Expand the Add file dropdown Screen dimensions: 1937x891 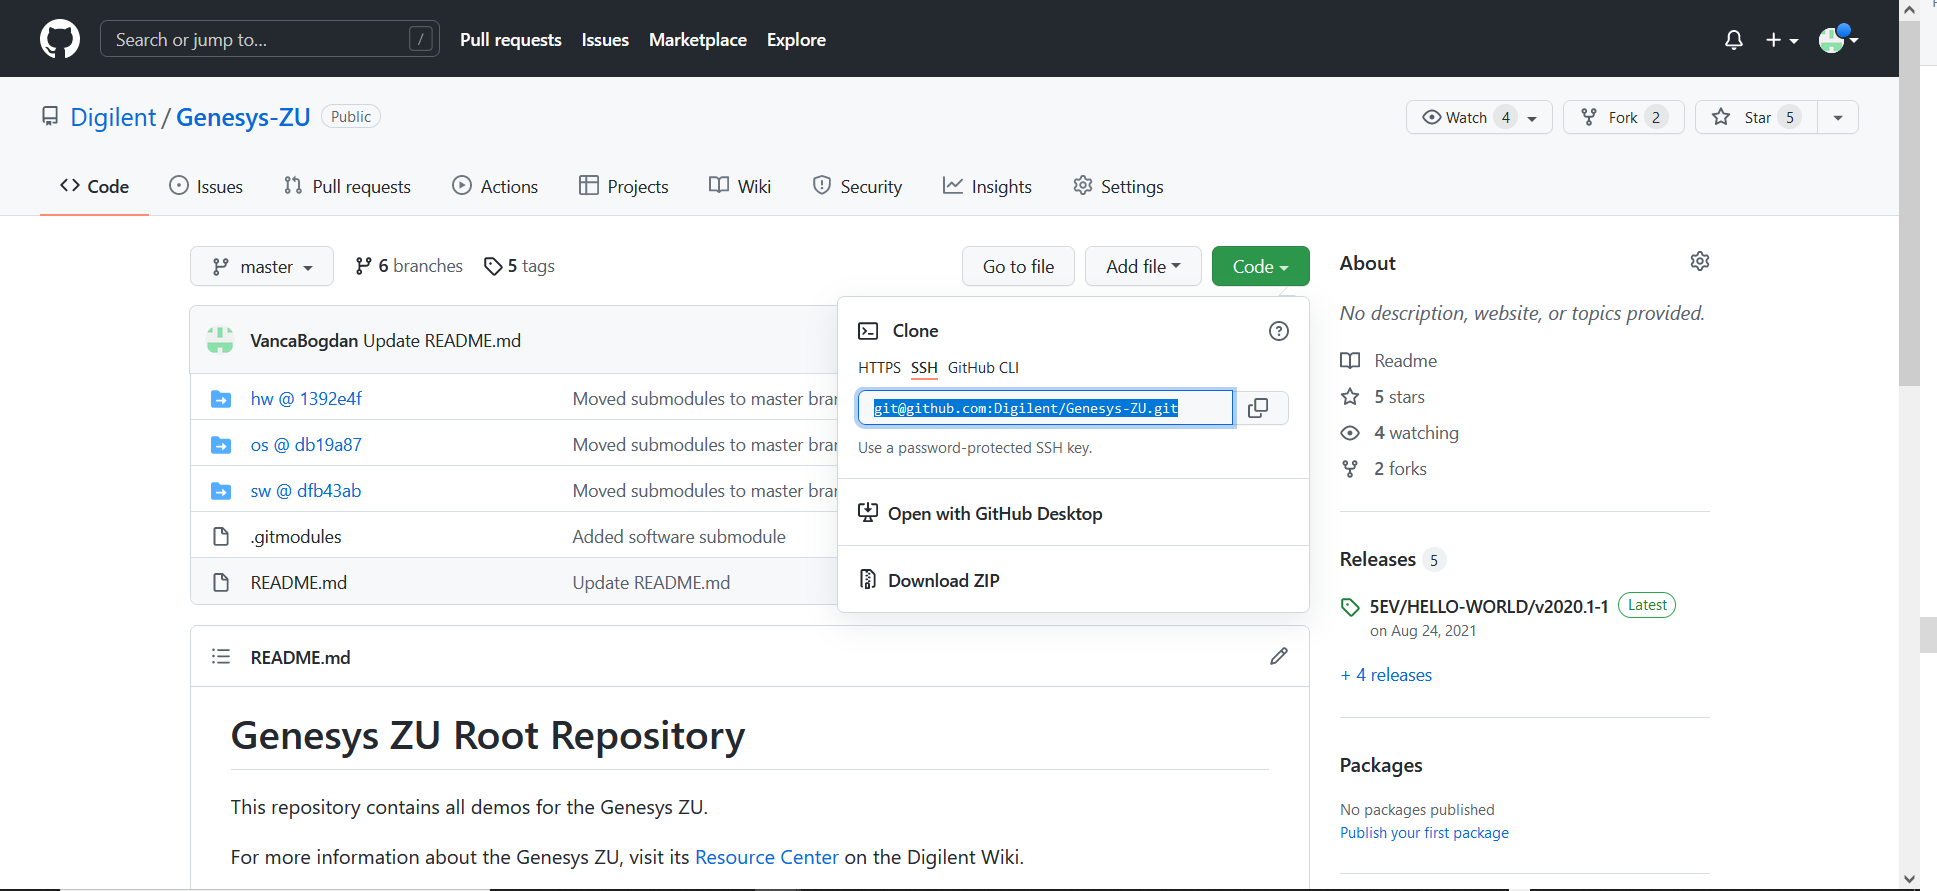[1143, 266]
